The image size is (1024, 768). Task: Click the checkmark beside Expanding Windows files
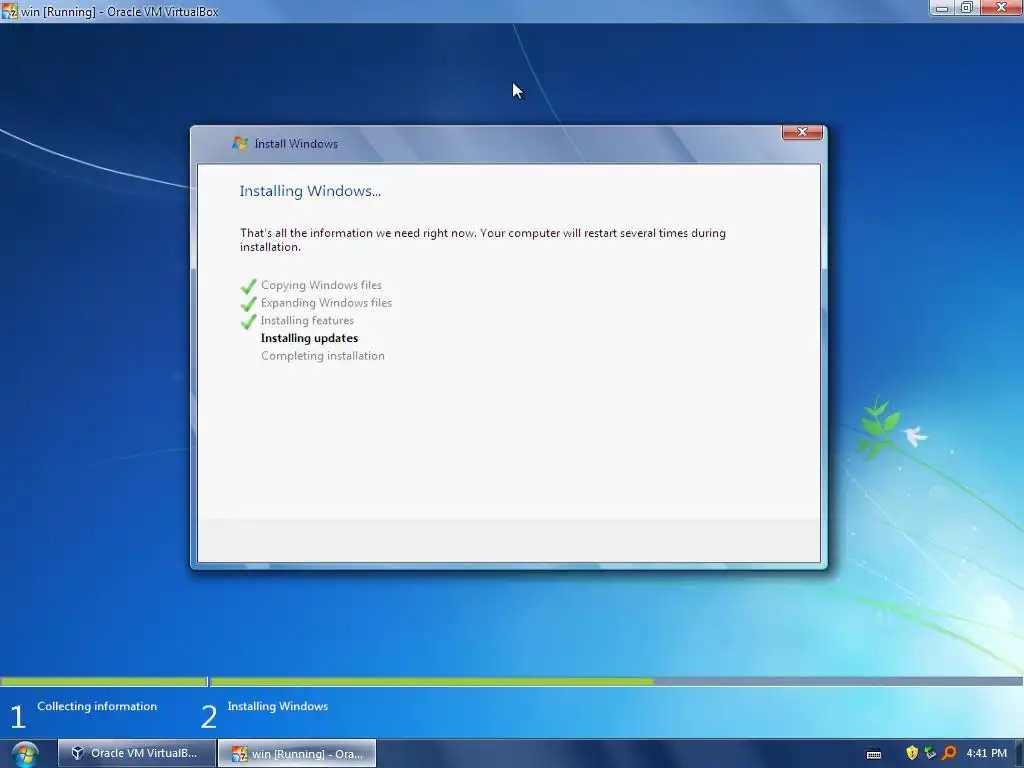point(248,304)
